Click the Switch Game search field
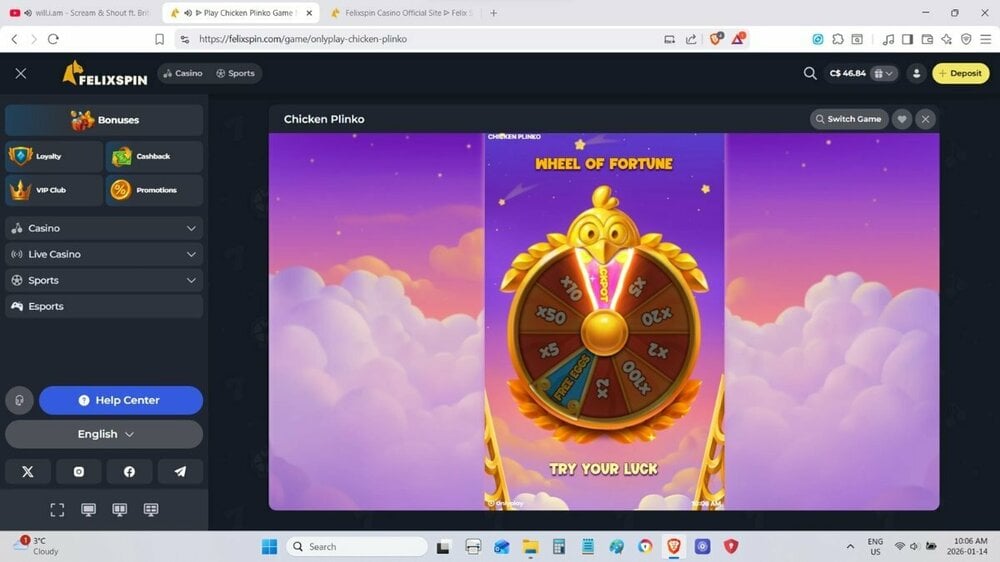 pyautogui.click(x=847, y=119)
